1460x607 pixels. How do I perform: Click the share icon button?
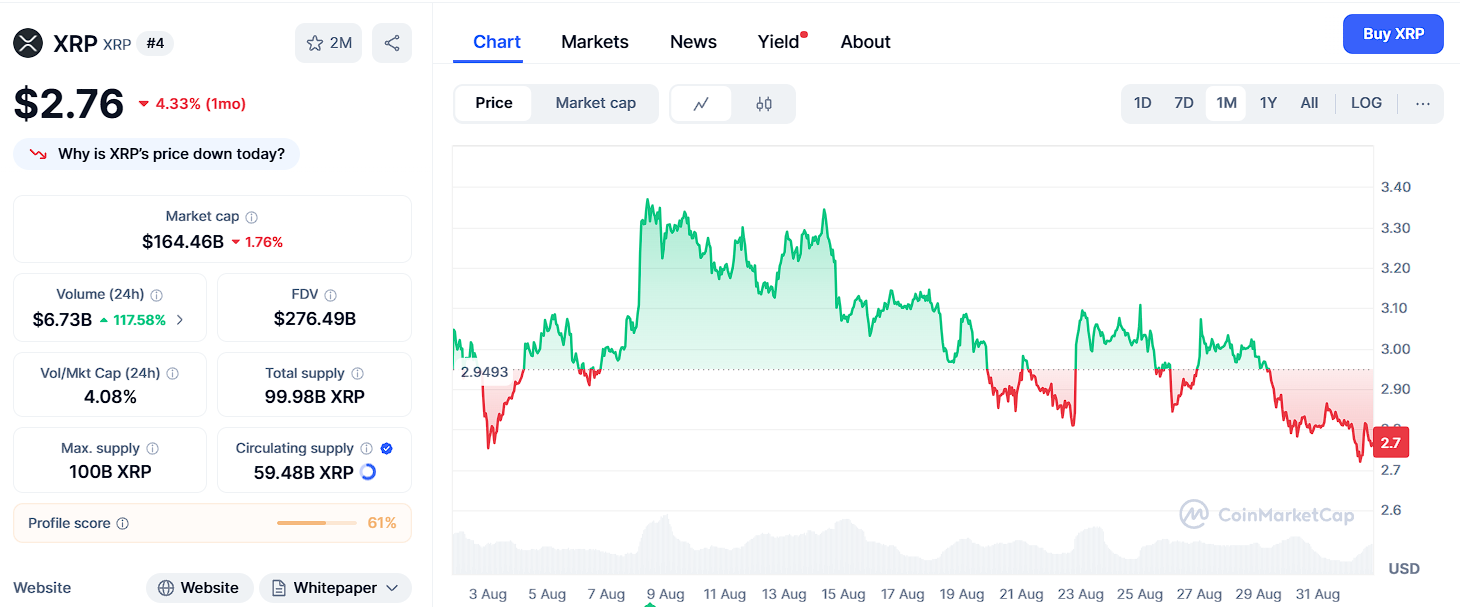pyautogui.click(x=392, y=43)
